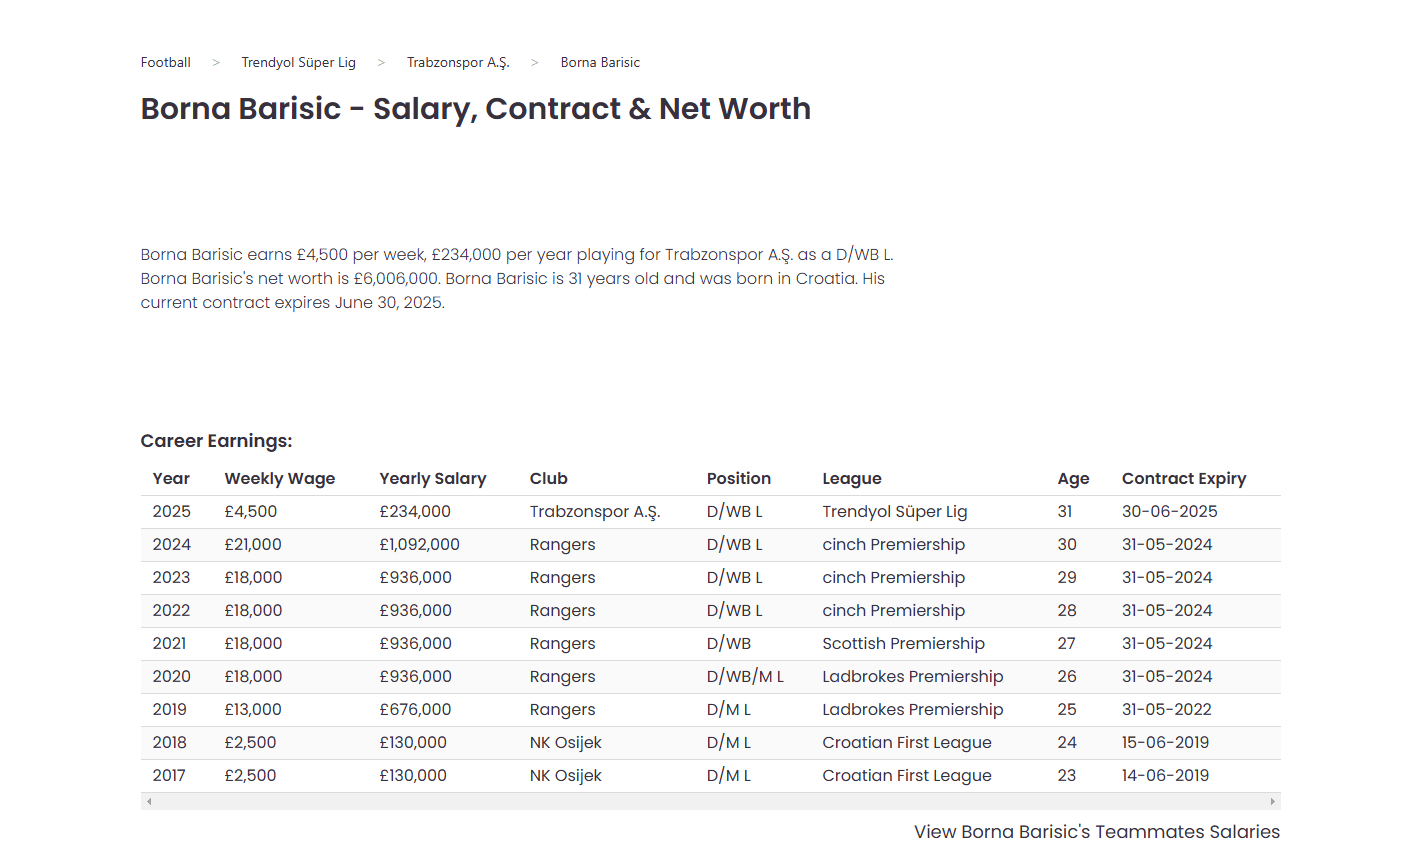Click the Weekly Wage column header
The width and height of the screenshot is (1427, 855).
coord(280,479)
